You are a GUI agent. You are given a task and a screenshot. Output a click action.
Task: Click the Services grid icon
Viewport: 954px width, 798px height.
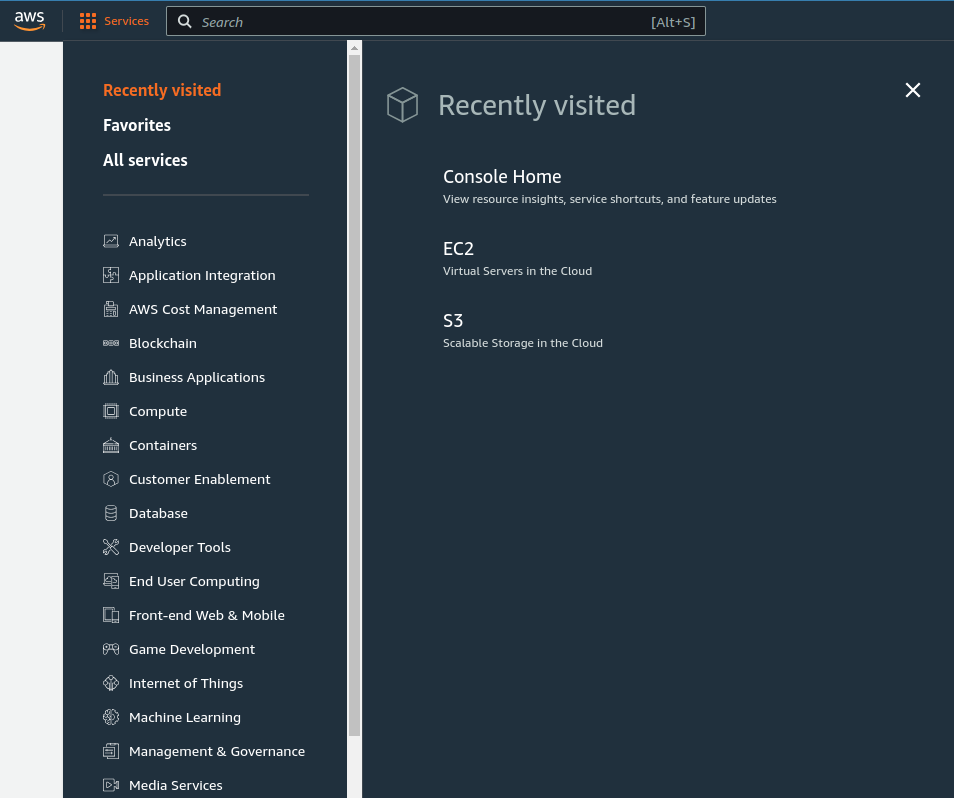(x=88, y=21)
